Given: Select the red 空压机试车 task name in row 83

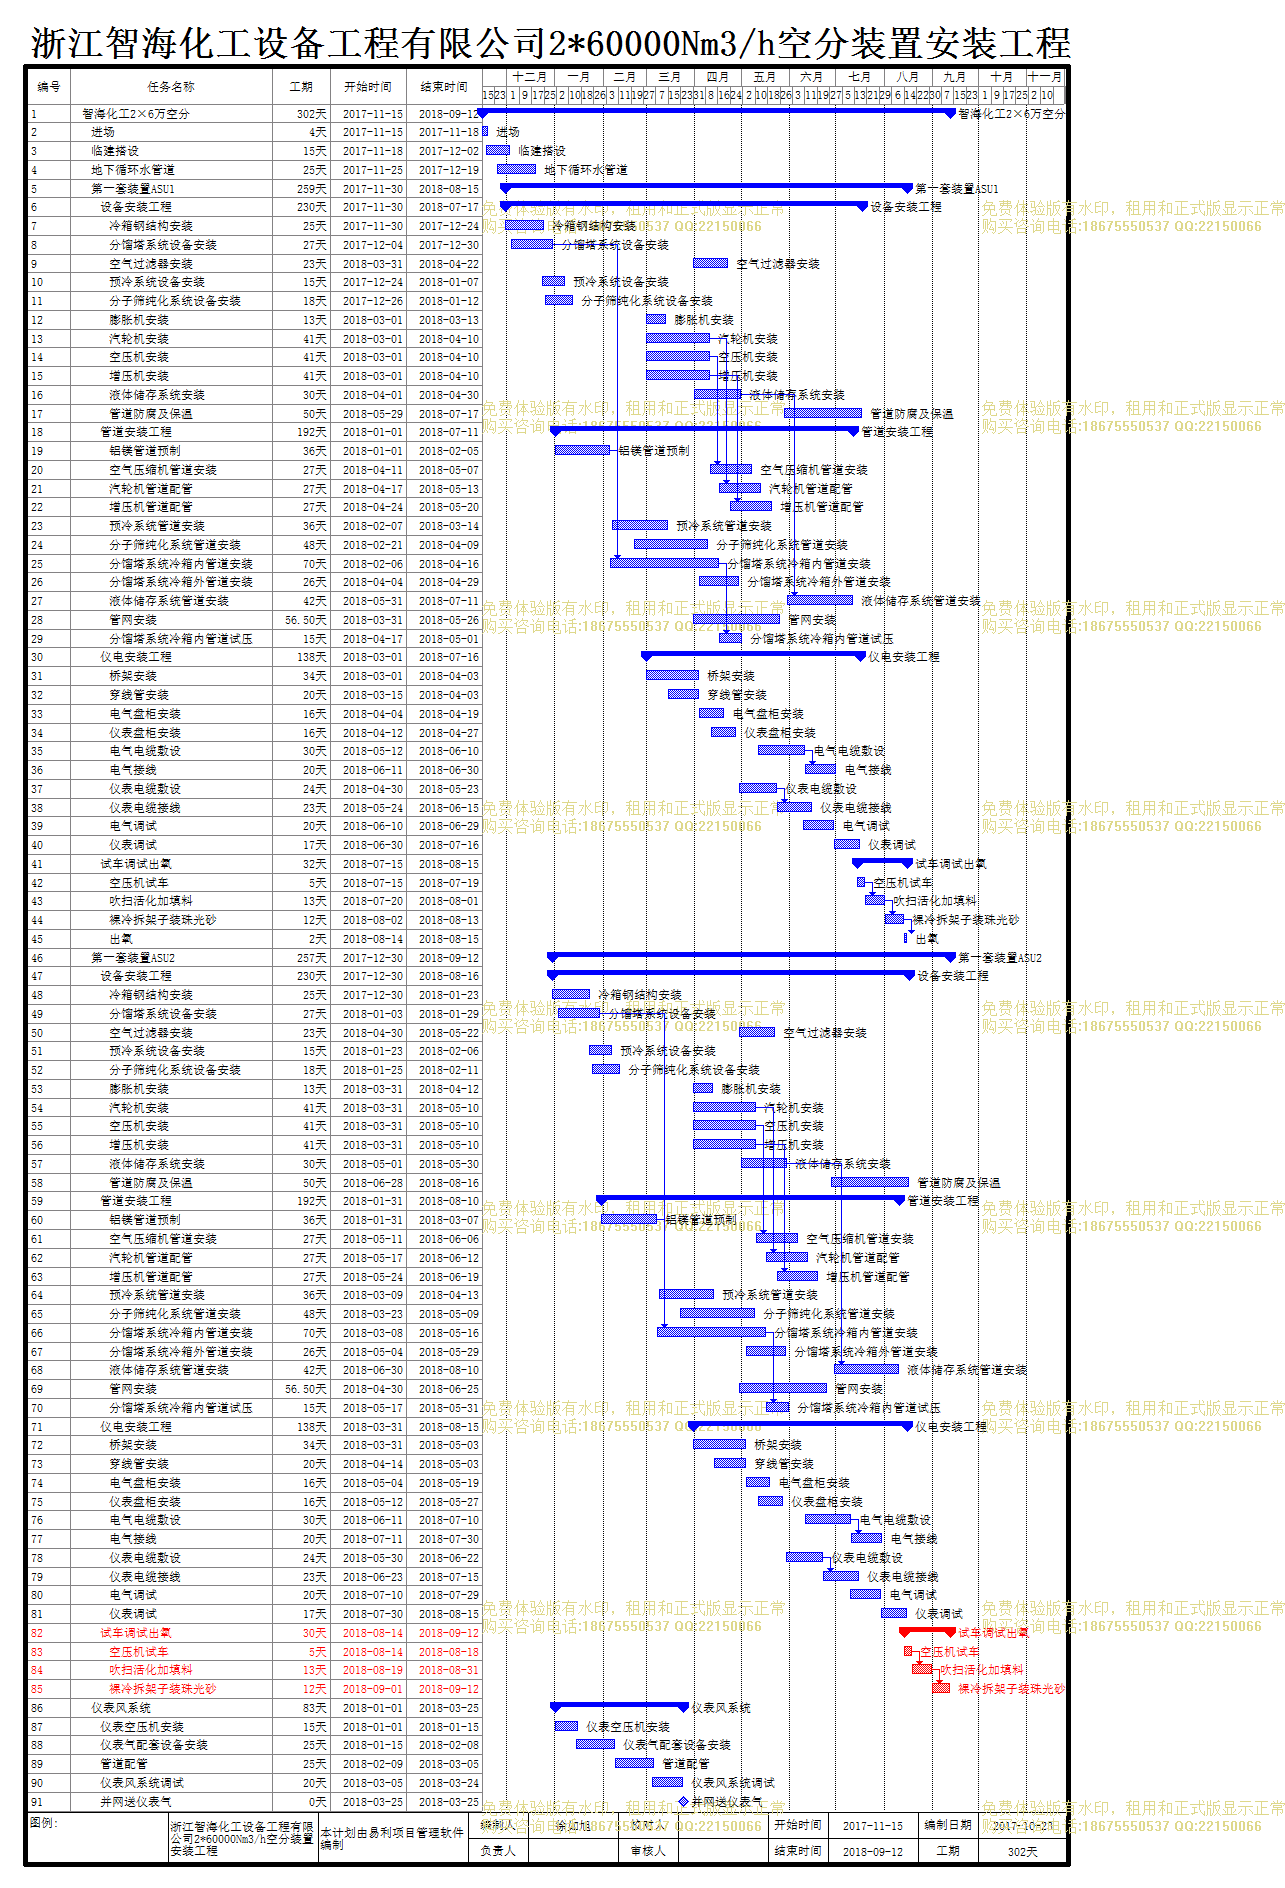Looking at the screenshot, I should click(x=139, y=1652).
